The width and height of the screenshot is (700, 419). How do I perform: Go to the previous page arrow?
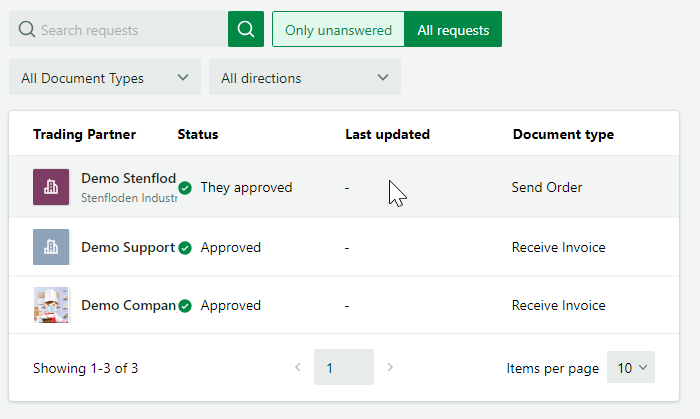tap(298, 367)
